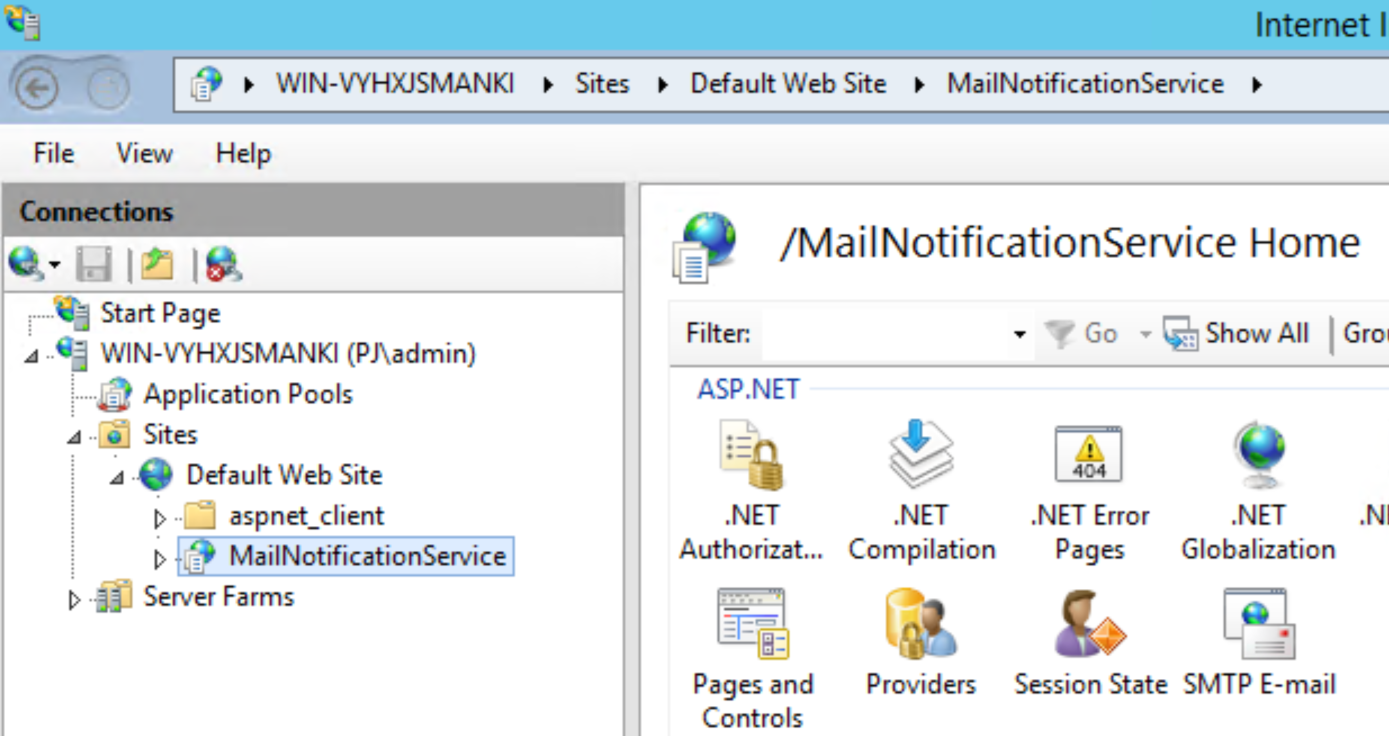Collapse the Default Web Site node
This screenshot has width=1389, height=736.
pos(118,478)
